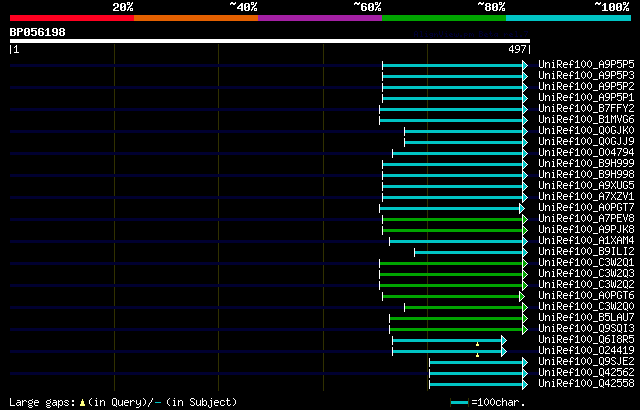Open the UniRef100_C3W2Q2 entry
This screenshot has height=410, width=640.
click(586, 285)
